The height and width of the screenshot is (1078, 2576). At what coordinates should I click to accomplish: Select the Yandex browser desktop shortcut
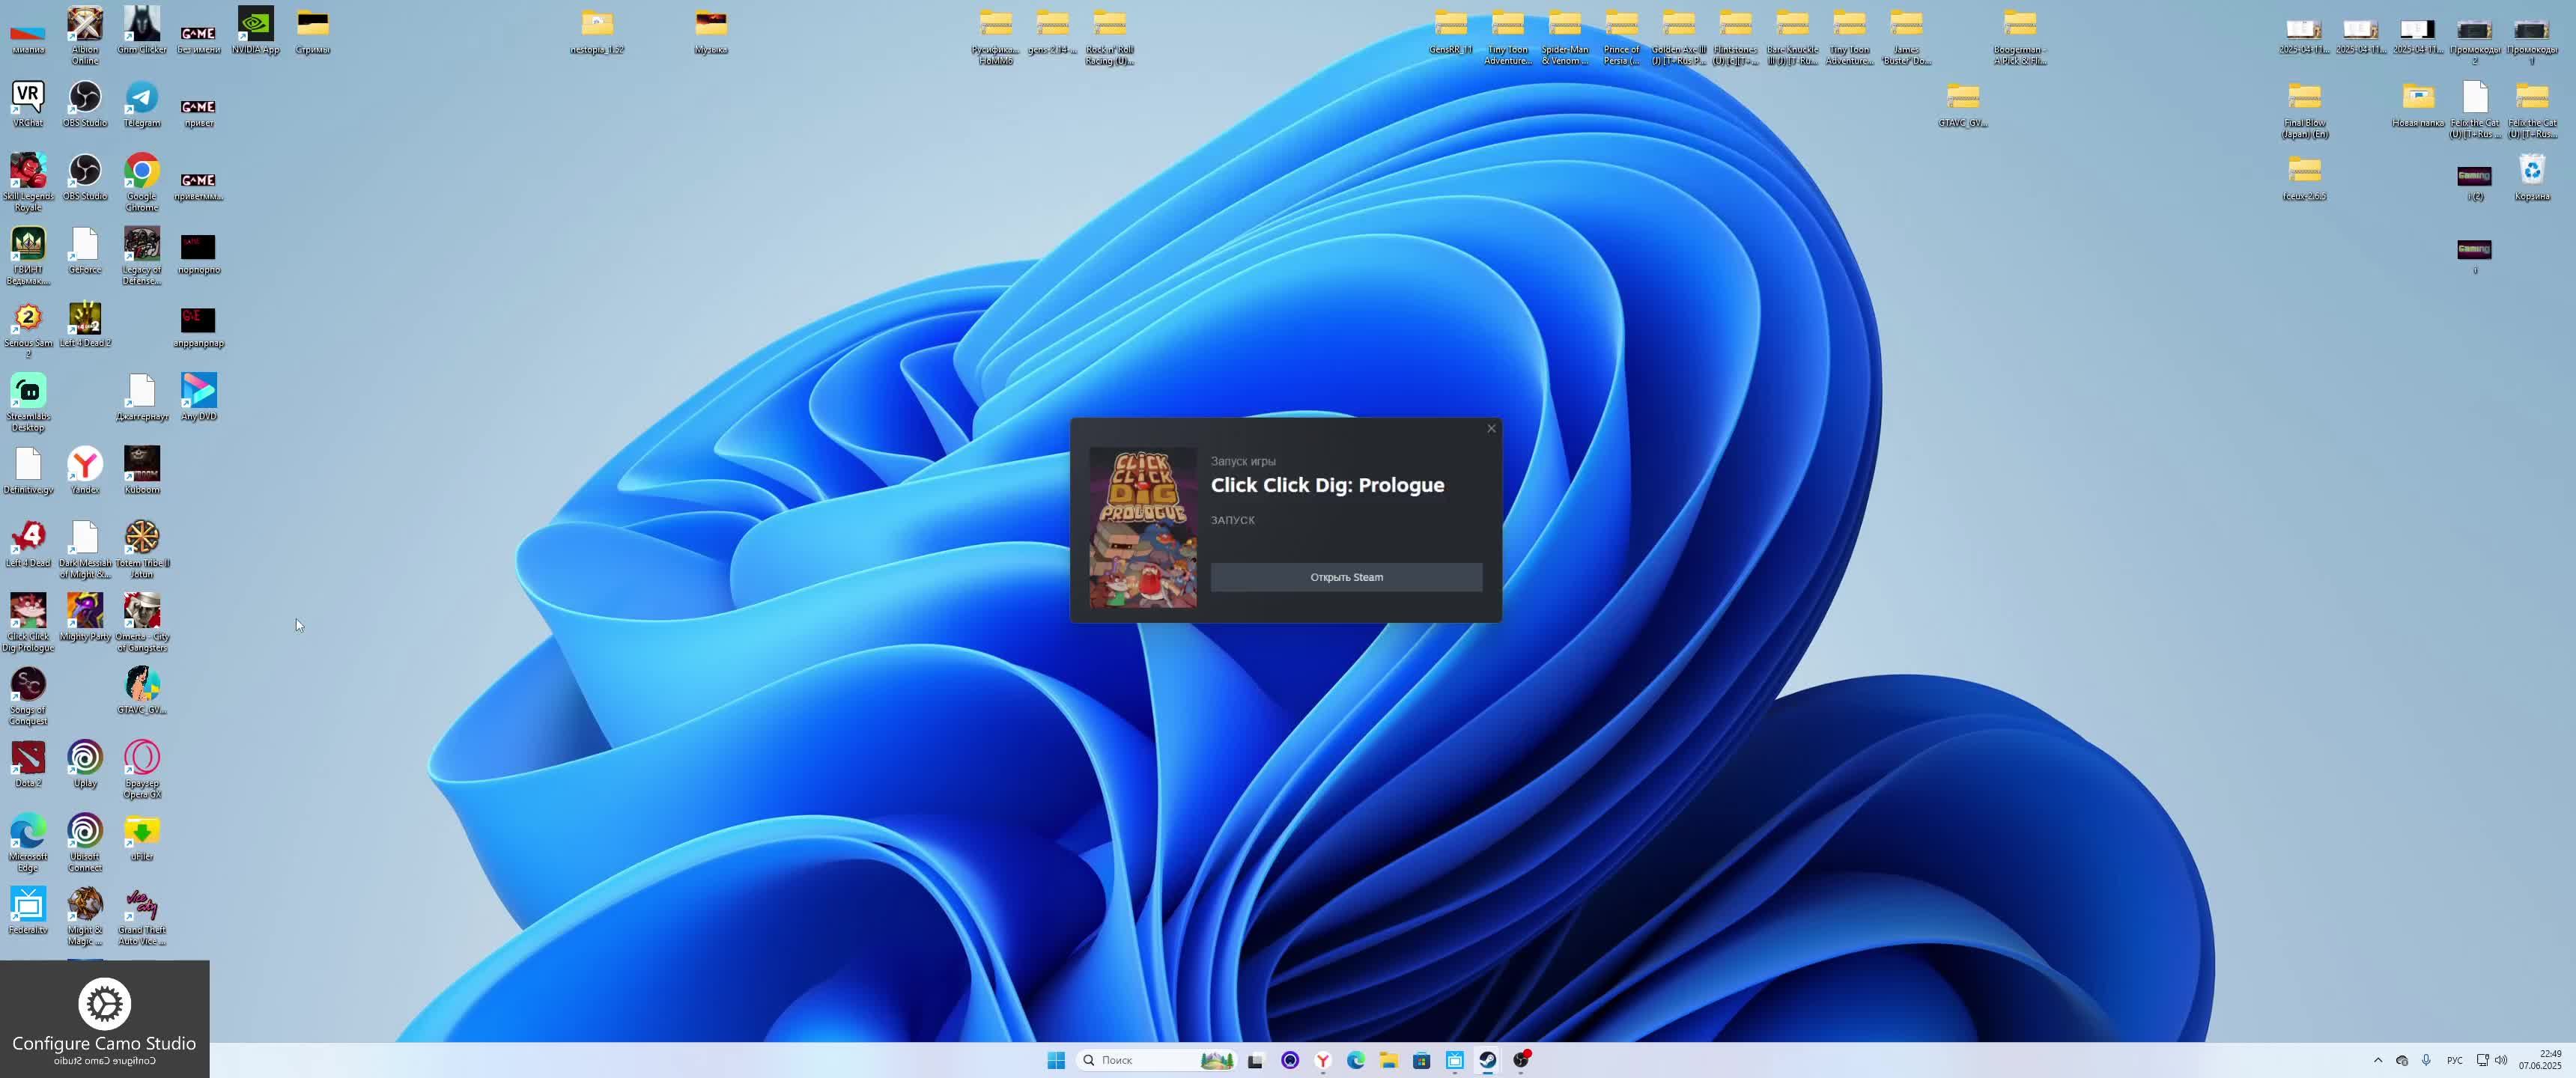[x=85, y=470]
